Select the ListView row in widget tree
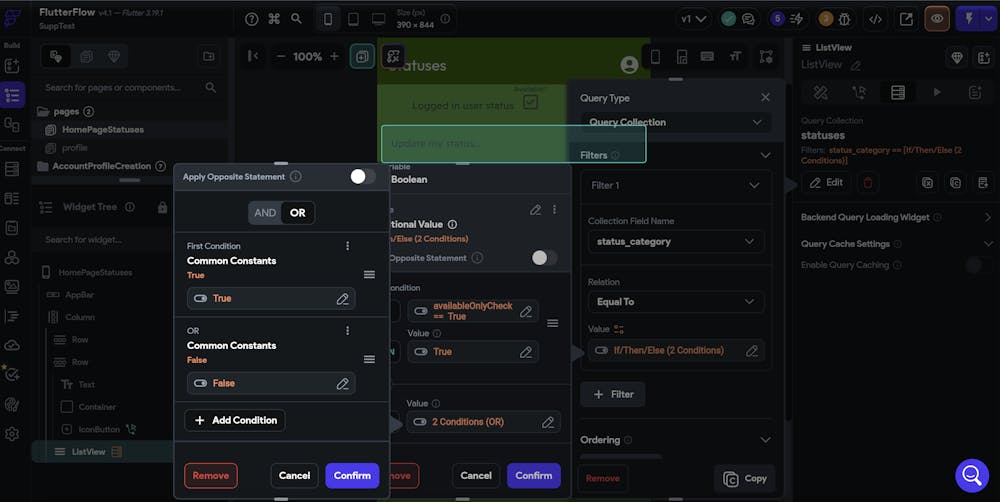Screen dimensions: 1000x502 [102, 452]
